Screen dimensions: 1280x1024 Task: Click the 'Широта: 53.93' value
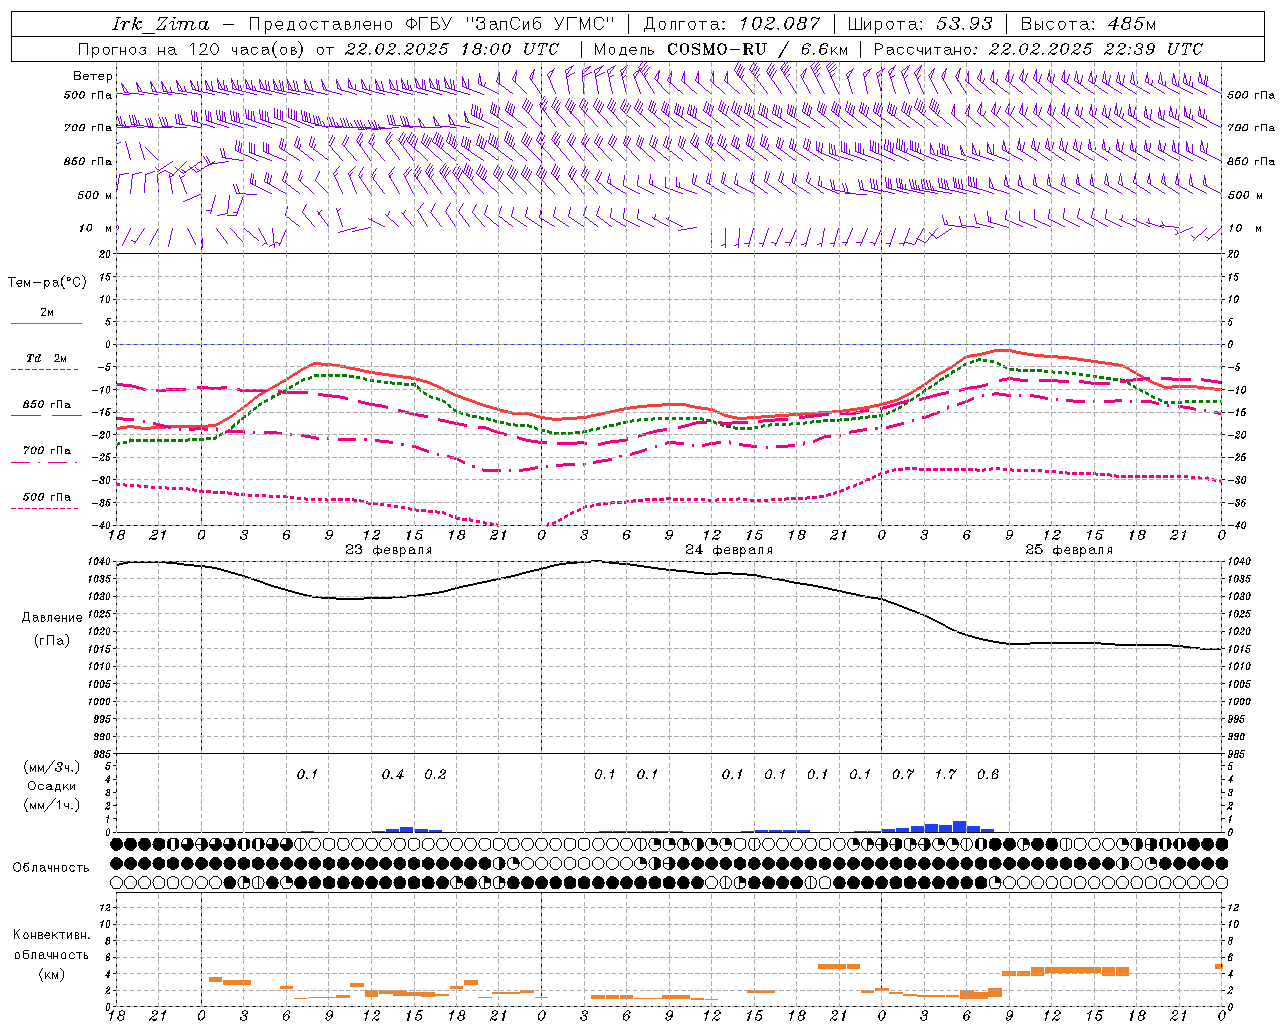919,24
